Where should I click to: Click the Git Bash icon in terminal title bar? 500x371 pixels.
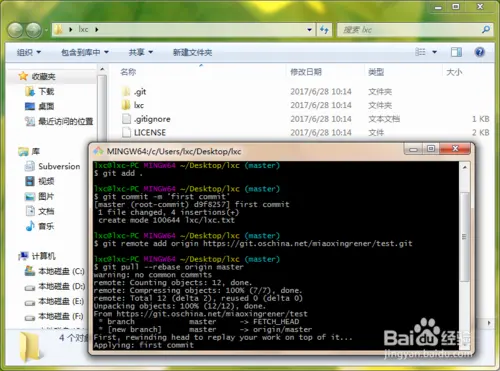coord(98,151)
